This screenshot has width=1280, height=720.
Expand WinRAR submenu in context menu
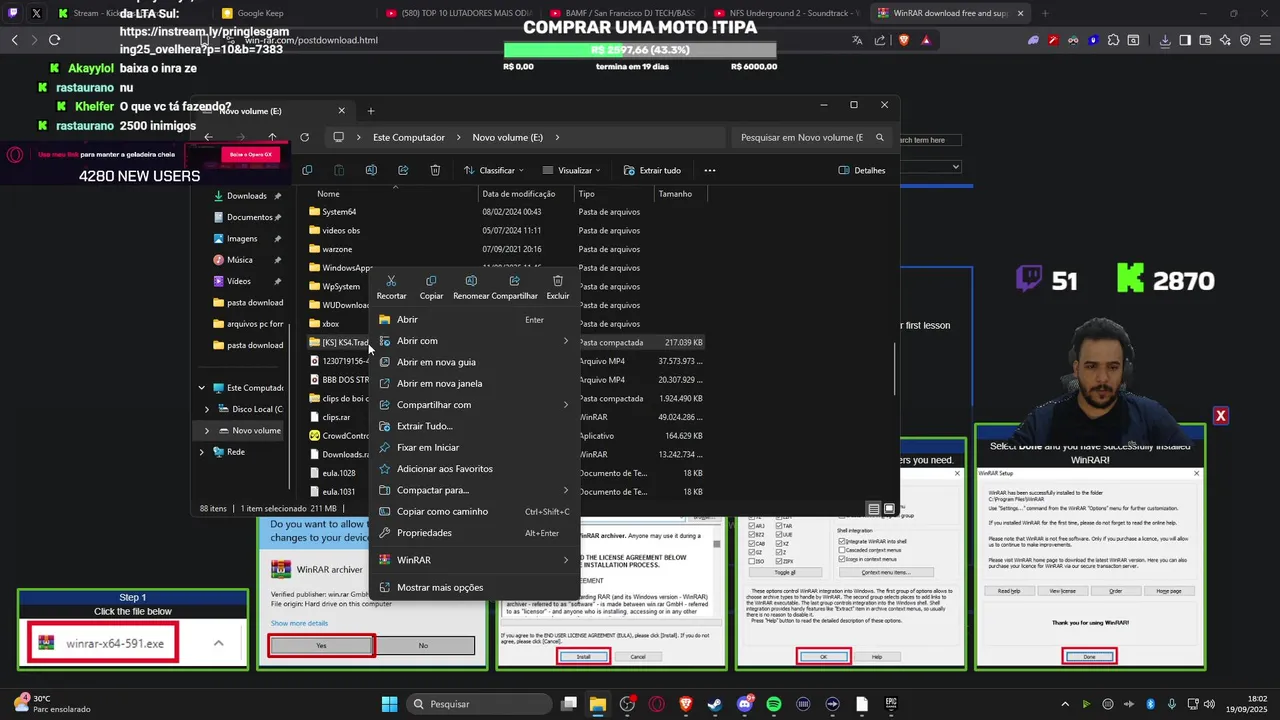[x=565, y=560]
